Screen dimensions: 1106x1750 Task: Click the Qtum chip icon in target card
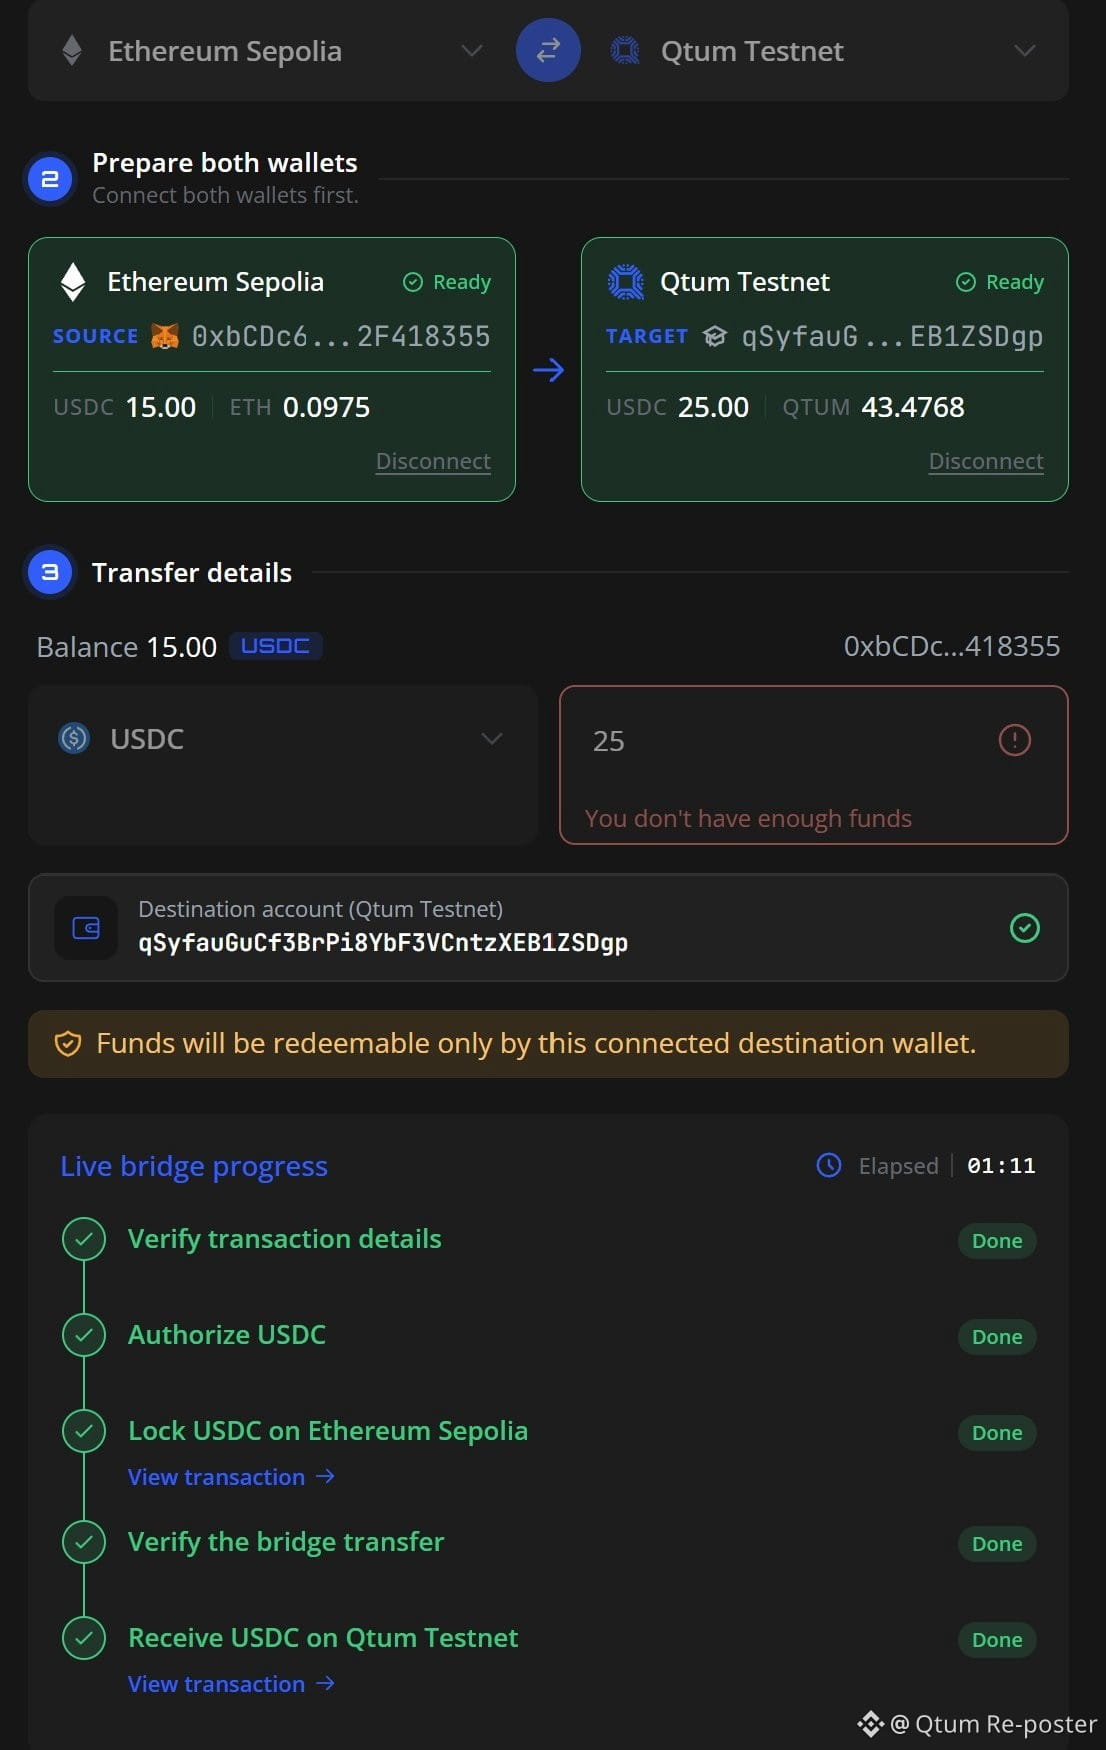(626, 282)
